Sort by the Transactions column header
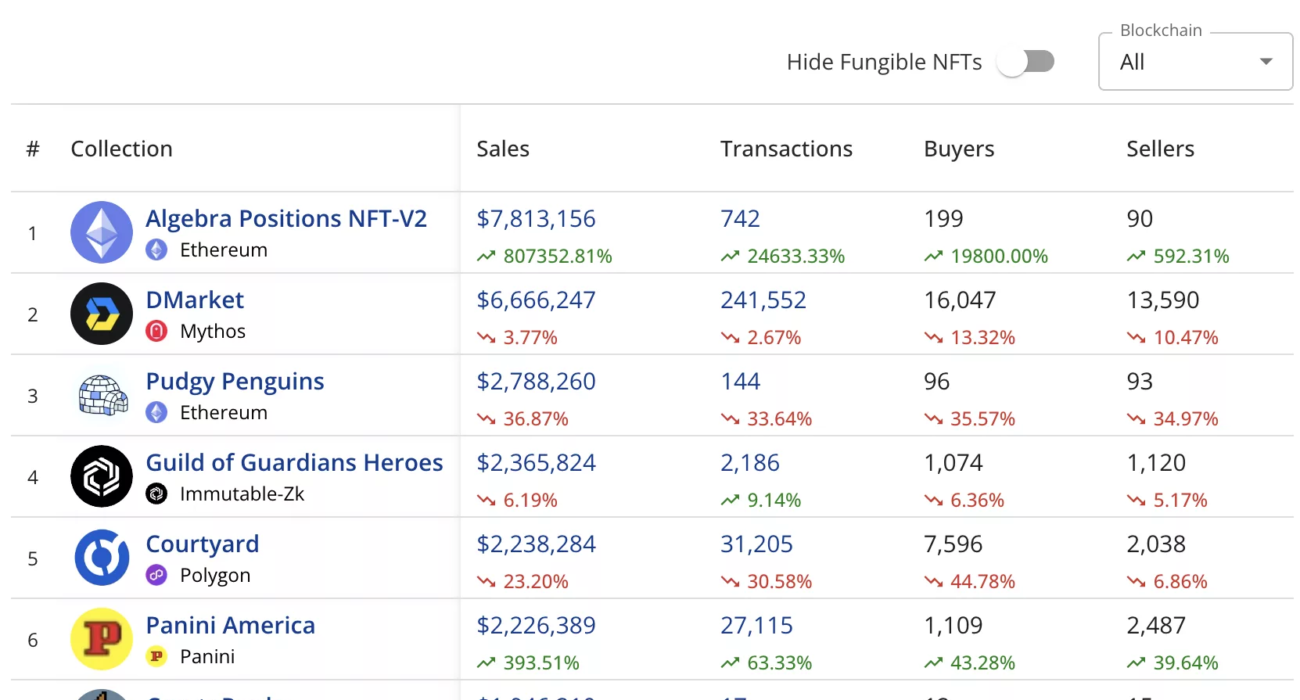The image size is (1300, 700). click(x=786, y=149)
